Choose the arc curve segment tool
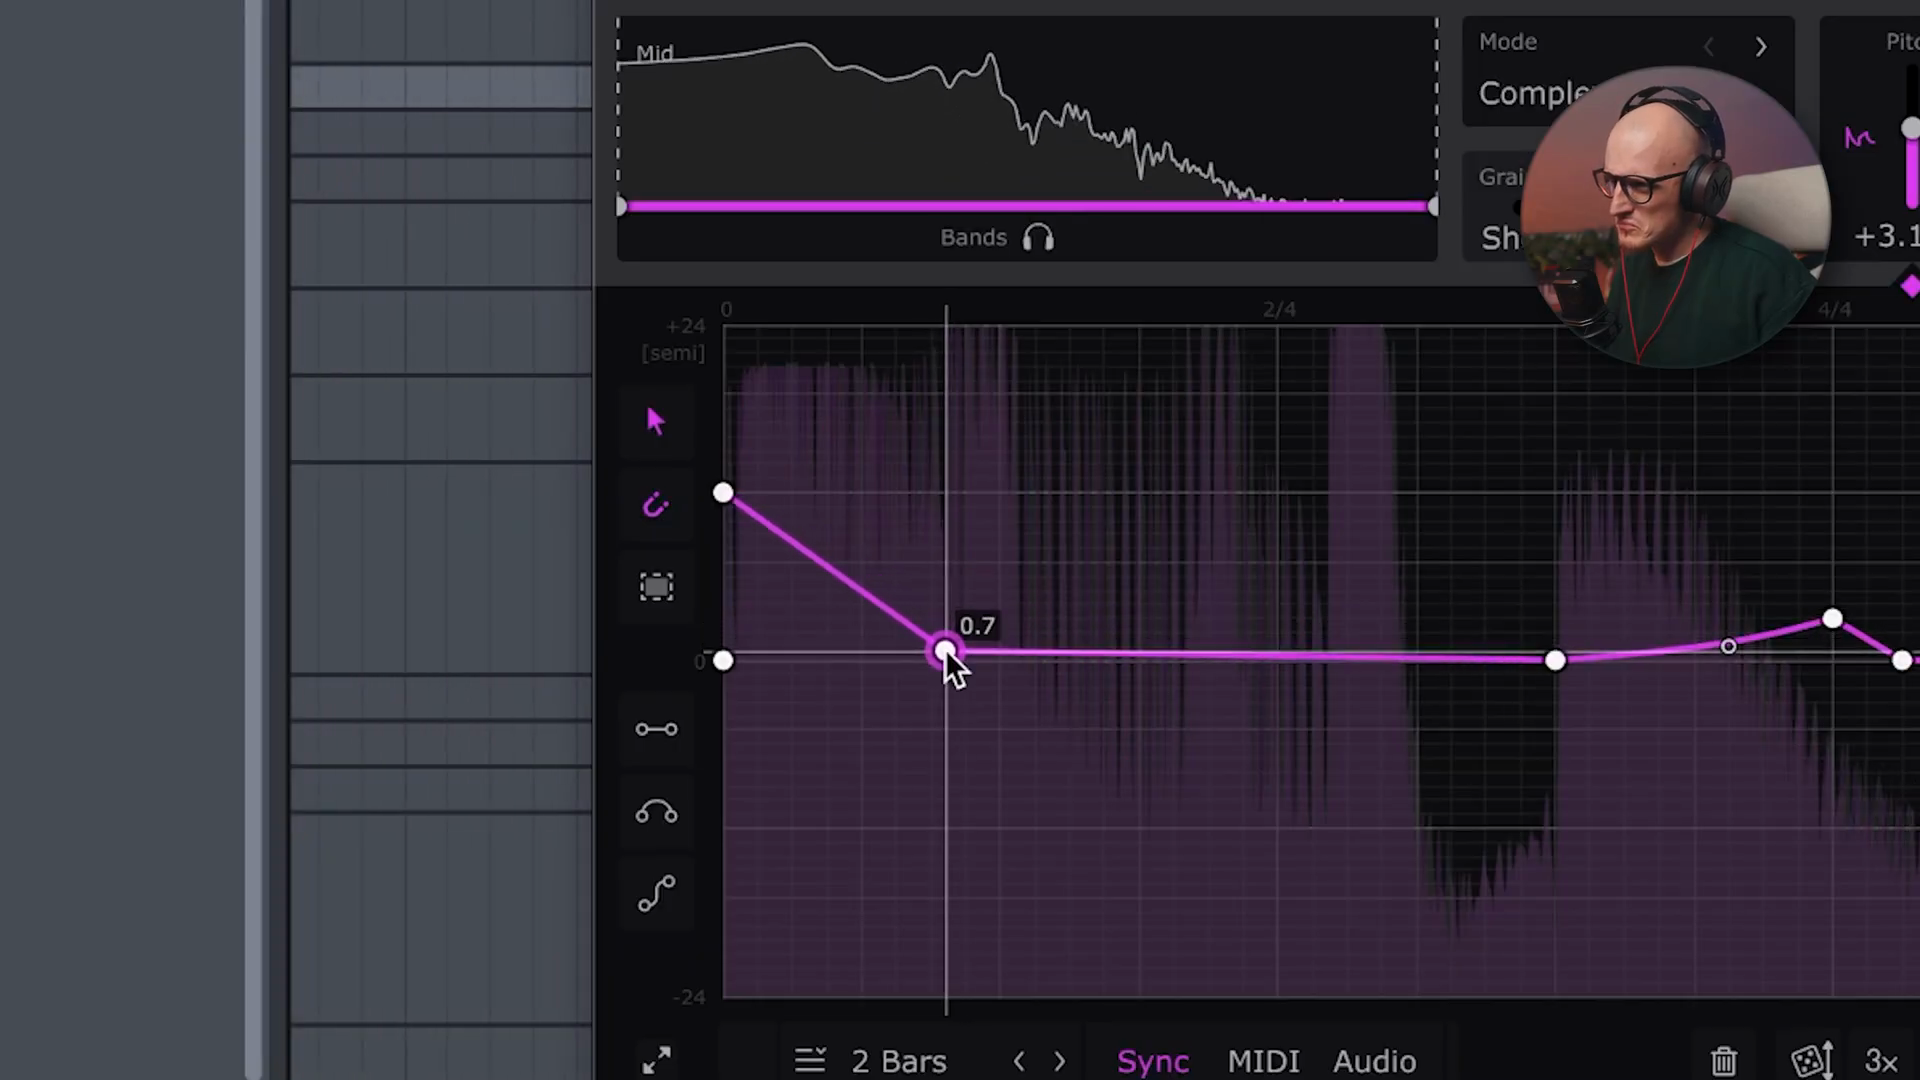Image resolution: width=1920 pixels, height=1080 pixels. [656, 812]
